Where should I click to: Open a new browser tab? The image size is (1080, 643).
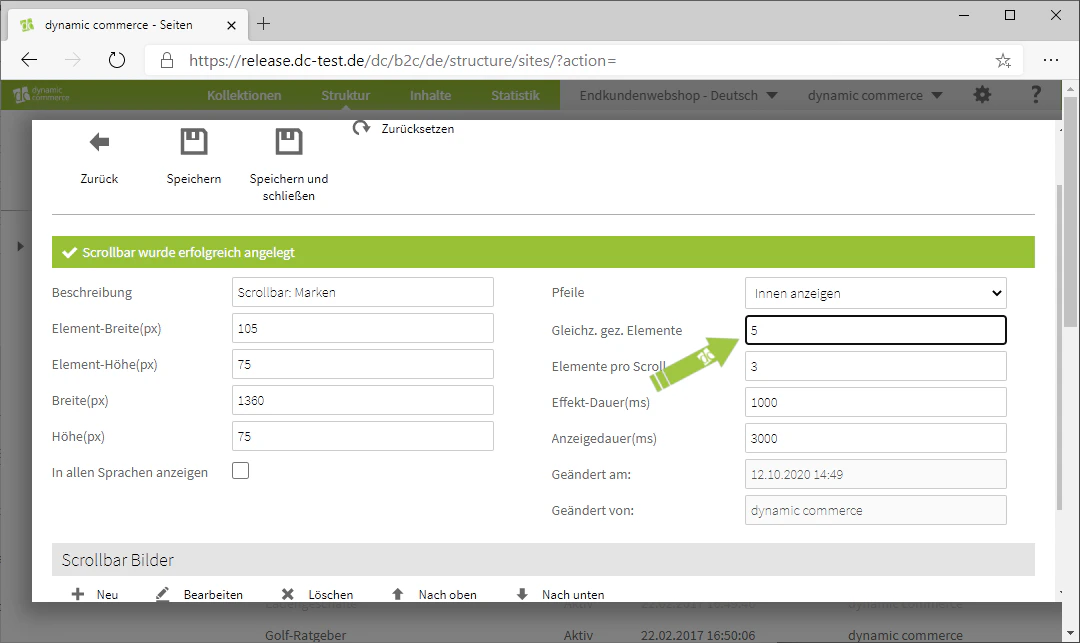pyautogui.click(x=263, y=24)
